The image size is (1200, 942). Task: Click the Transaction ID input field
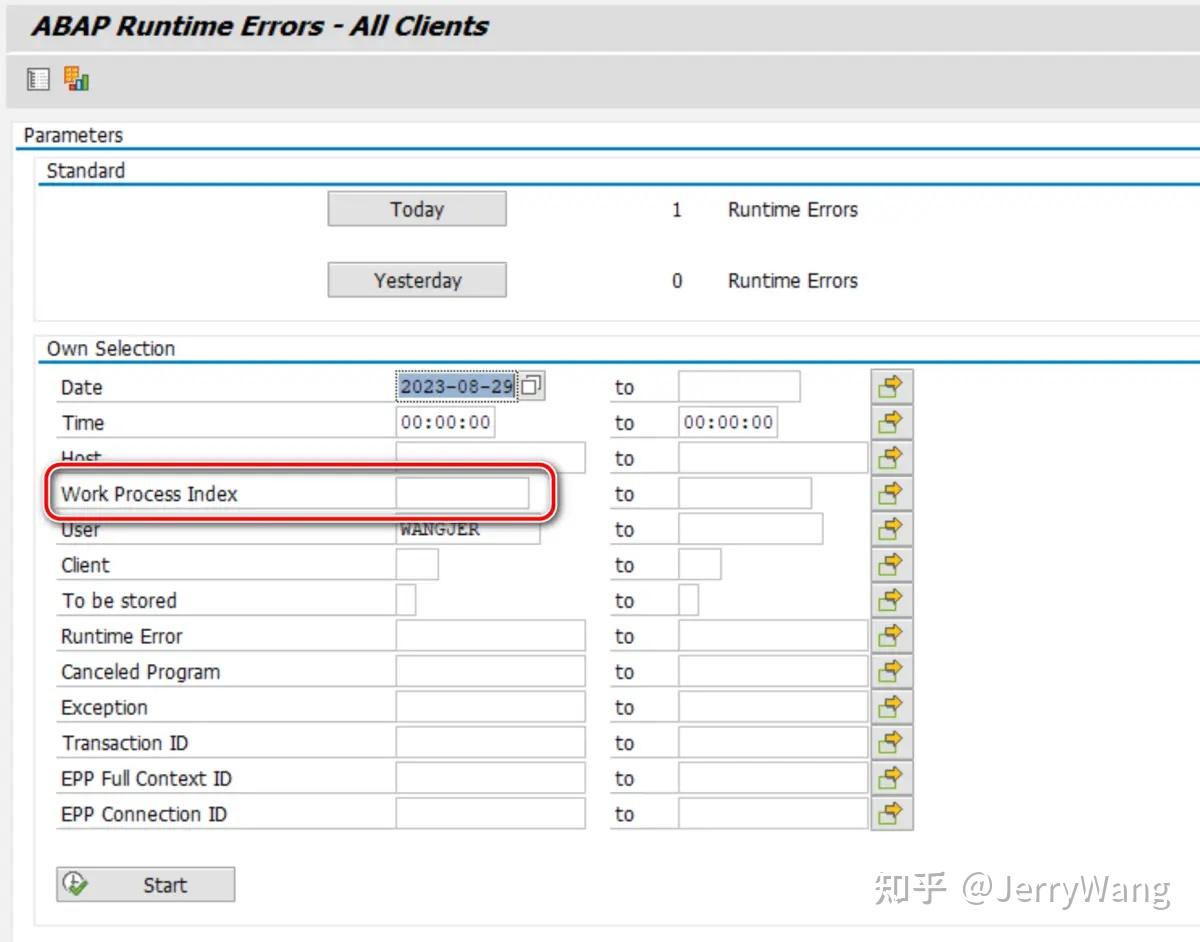pos(490,742)
